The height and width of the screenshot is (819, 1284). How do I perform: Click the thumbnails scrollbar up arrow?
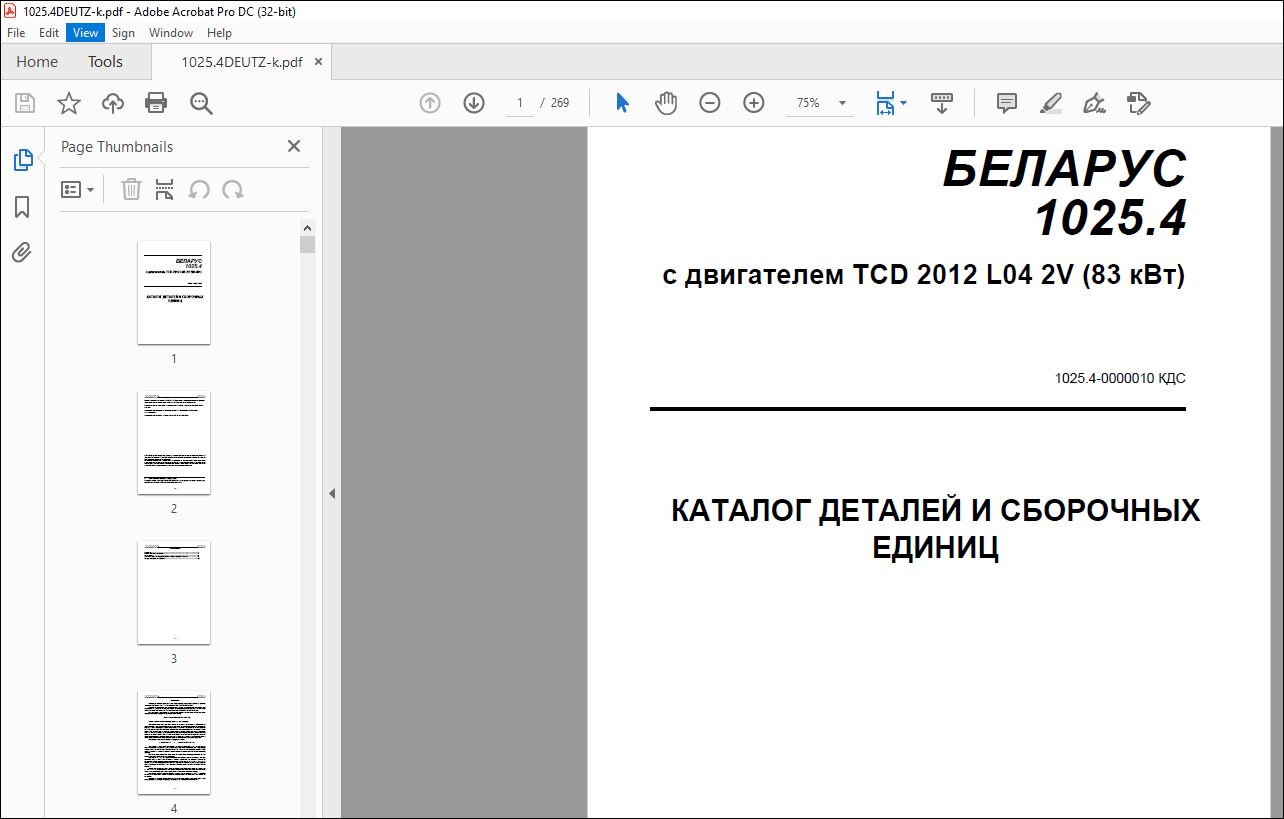point(308,228)
